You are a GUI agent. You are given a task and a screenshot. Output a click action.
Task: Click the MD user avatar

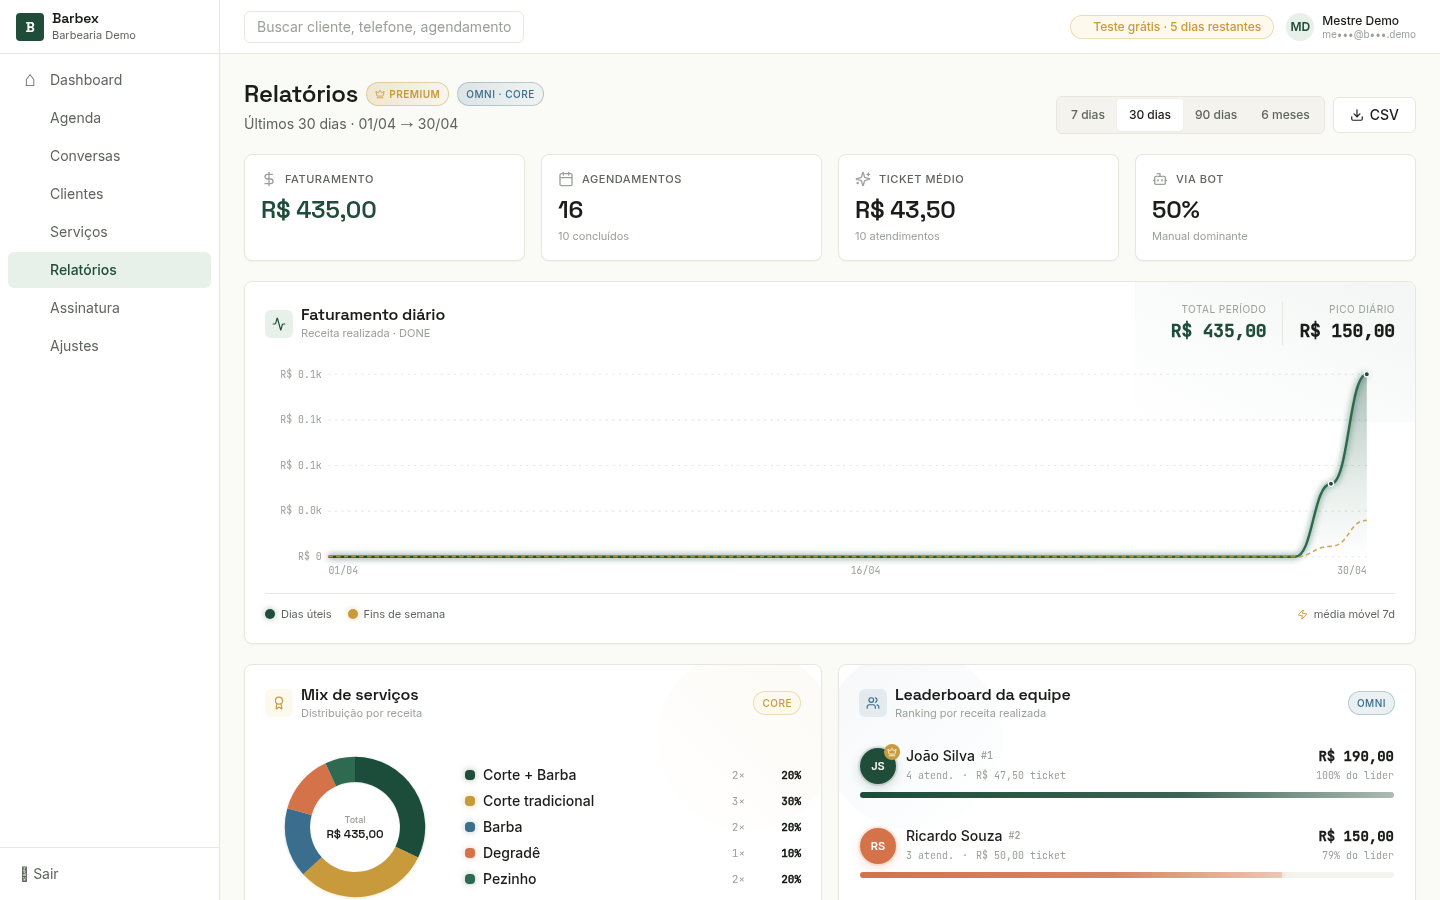[x=1300, y=27]
